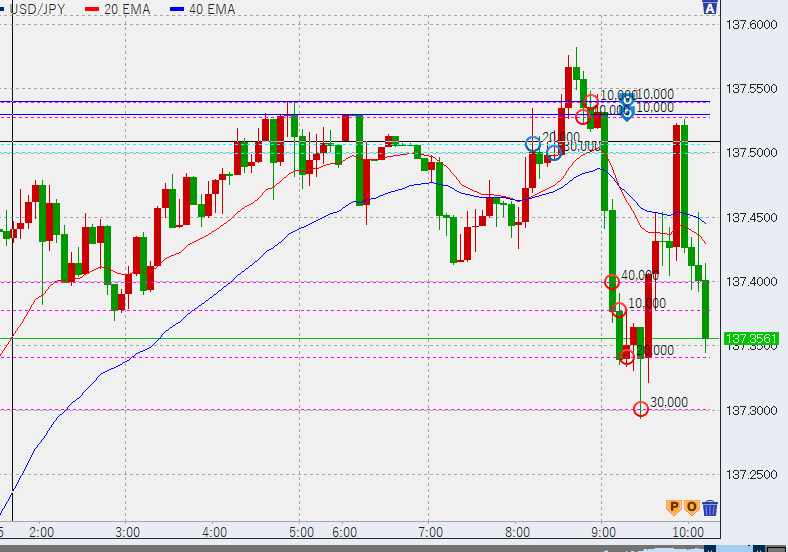Click the 137.5000 price axis label
Screen dimensions: 788x552
[x=750, y=153]
